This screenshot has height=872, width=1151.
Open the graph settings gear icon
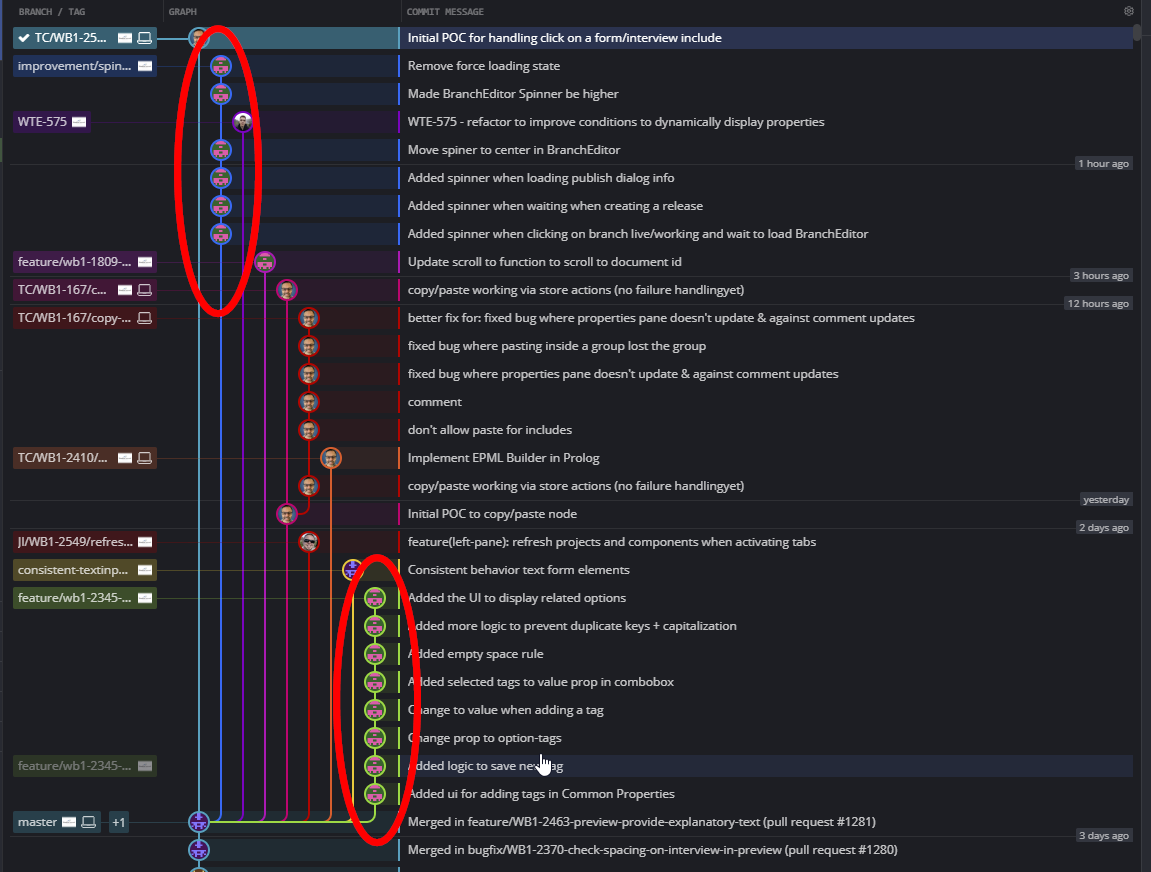1129,11
